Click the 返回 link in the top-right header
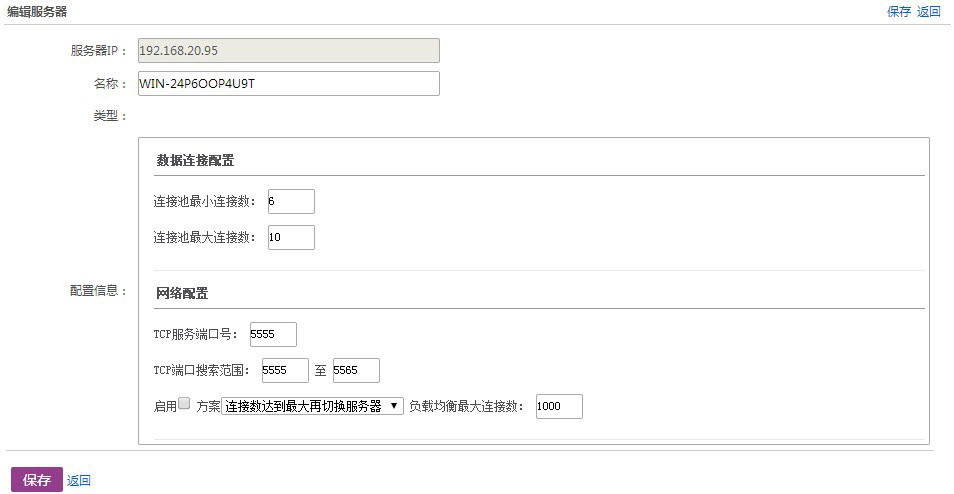Screen dimensions: 954x494 (929, 12)
